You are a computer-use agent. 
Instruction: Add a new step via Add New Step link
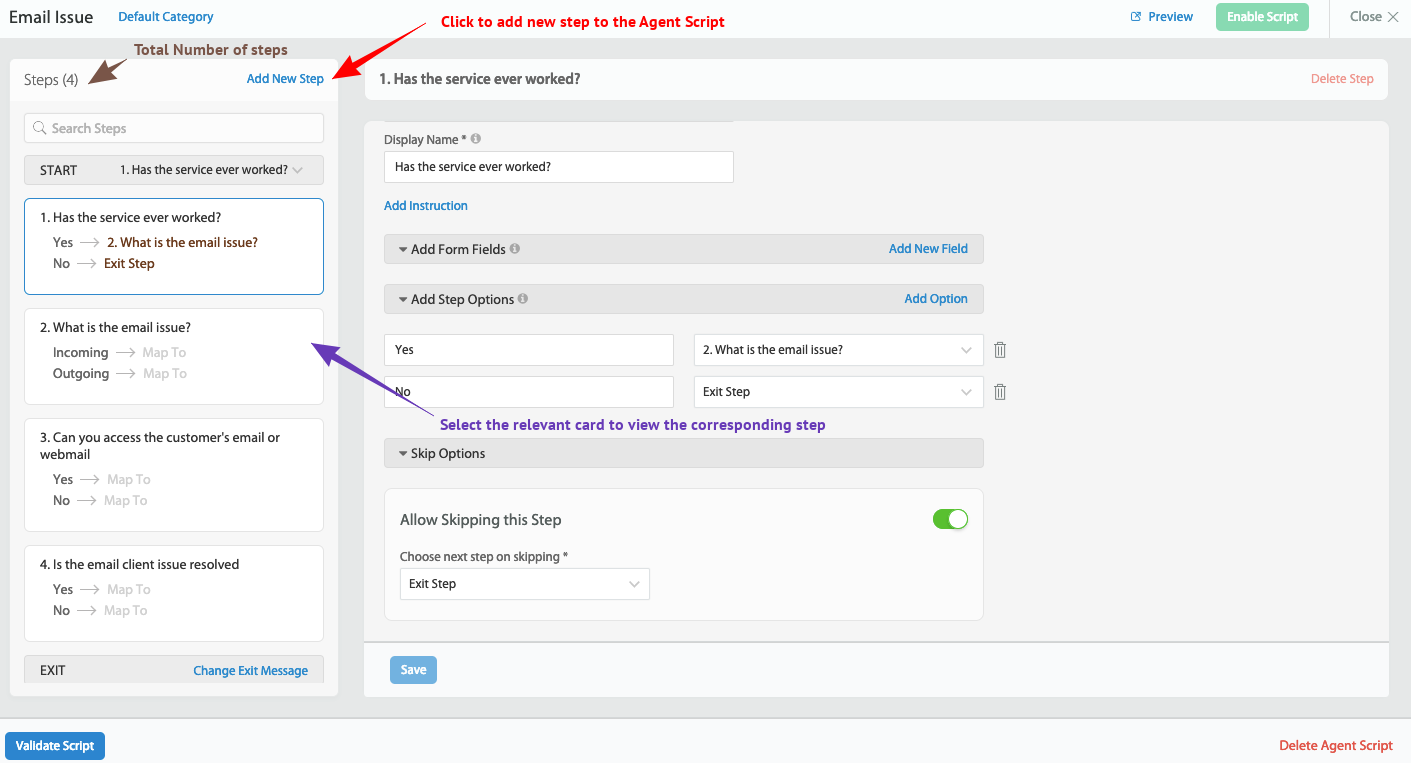point(285,78)
